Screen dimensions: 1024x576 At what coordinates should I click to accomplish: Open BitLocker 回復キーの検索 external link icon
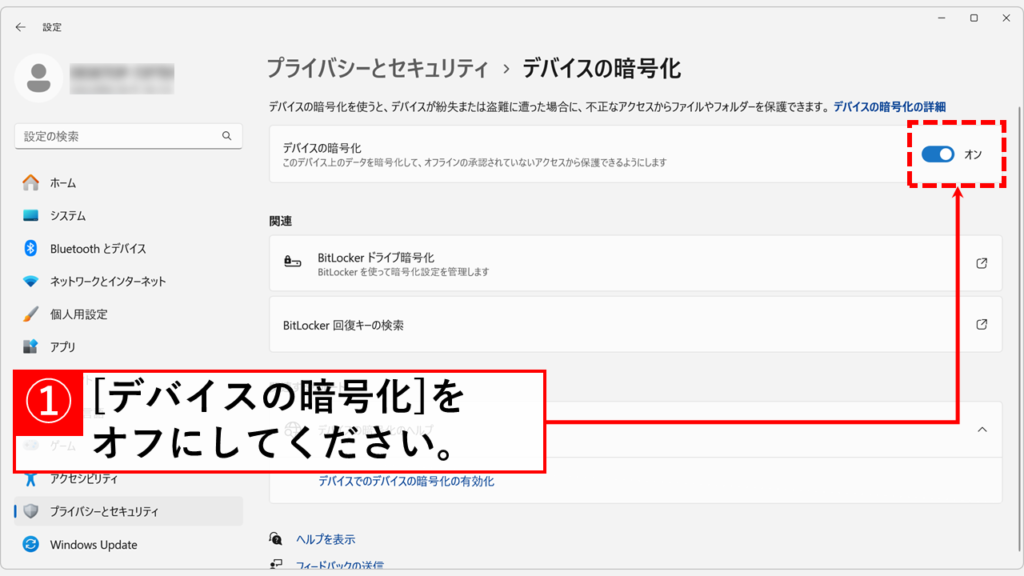981,325
